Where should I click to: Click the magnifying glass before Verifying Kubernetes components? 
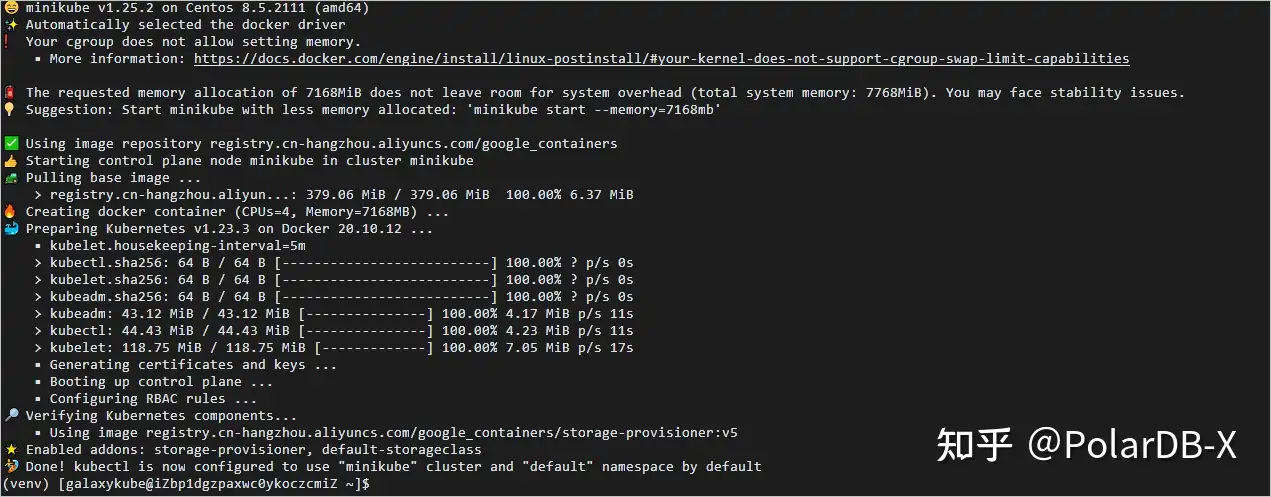(x=10, y=415)
